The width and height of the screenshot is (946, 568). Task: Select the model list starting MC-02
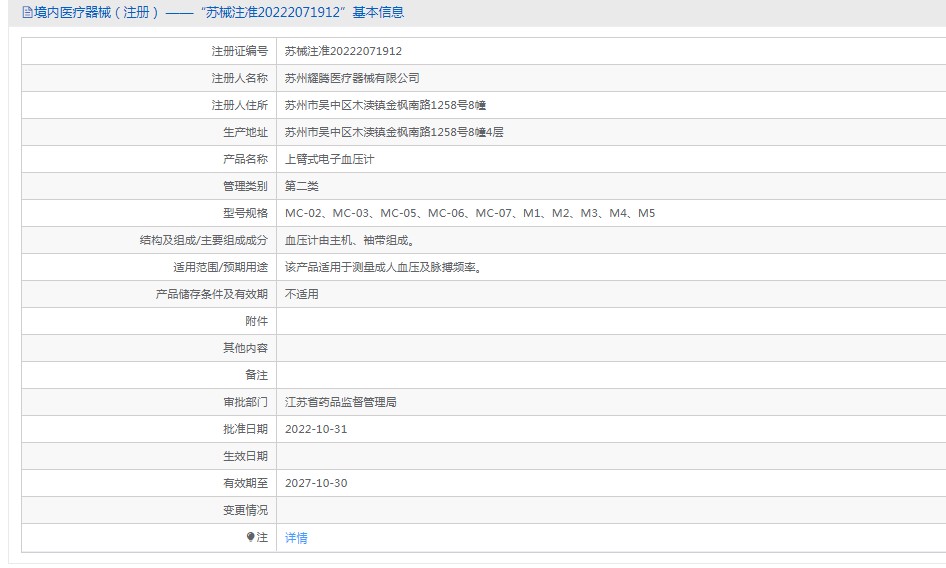pos(470,213)
